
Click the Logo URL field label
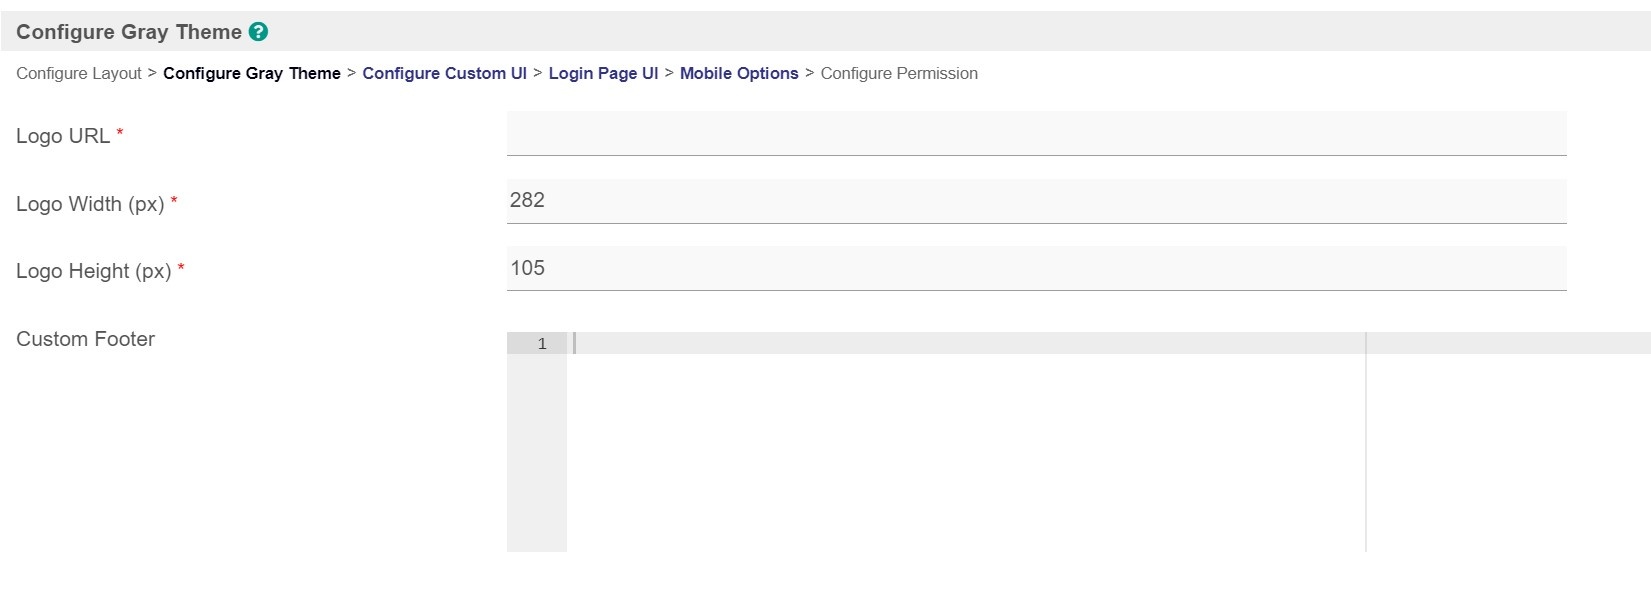click(x=63, y=136)
